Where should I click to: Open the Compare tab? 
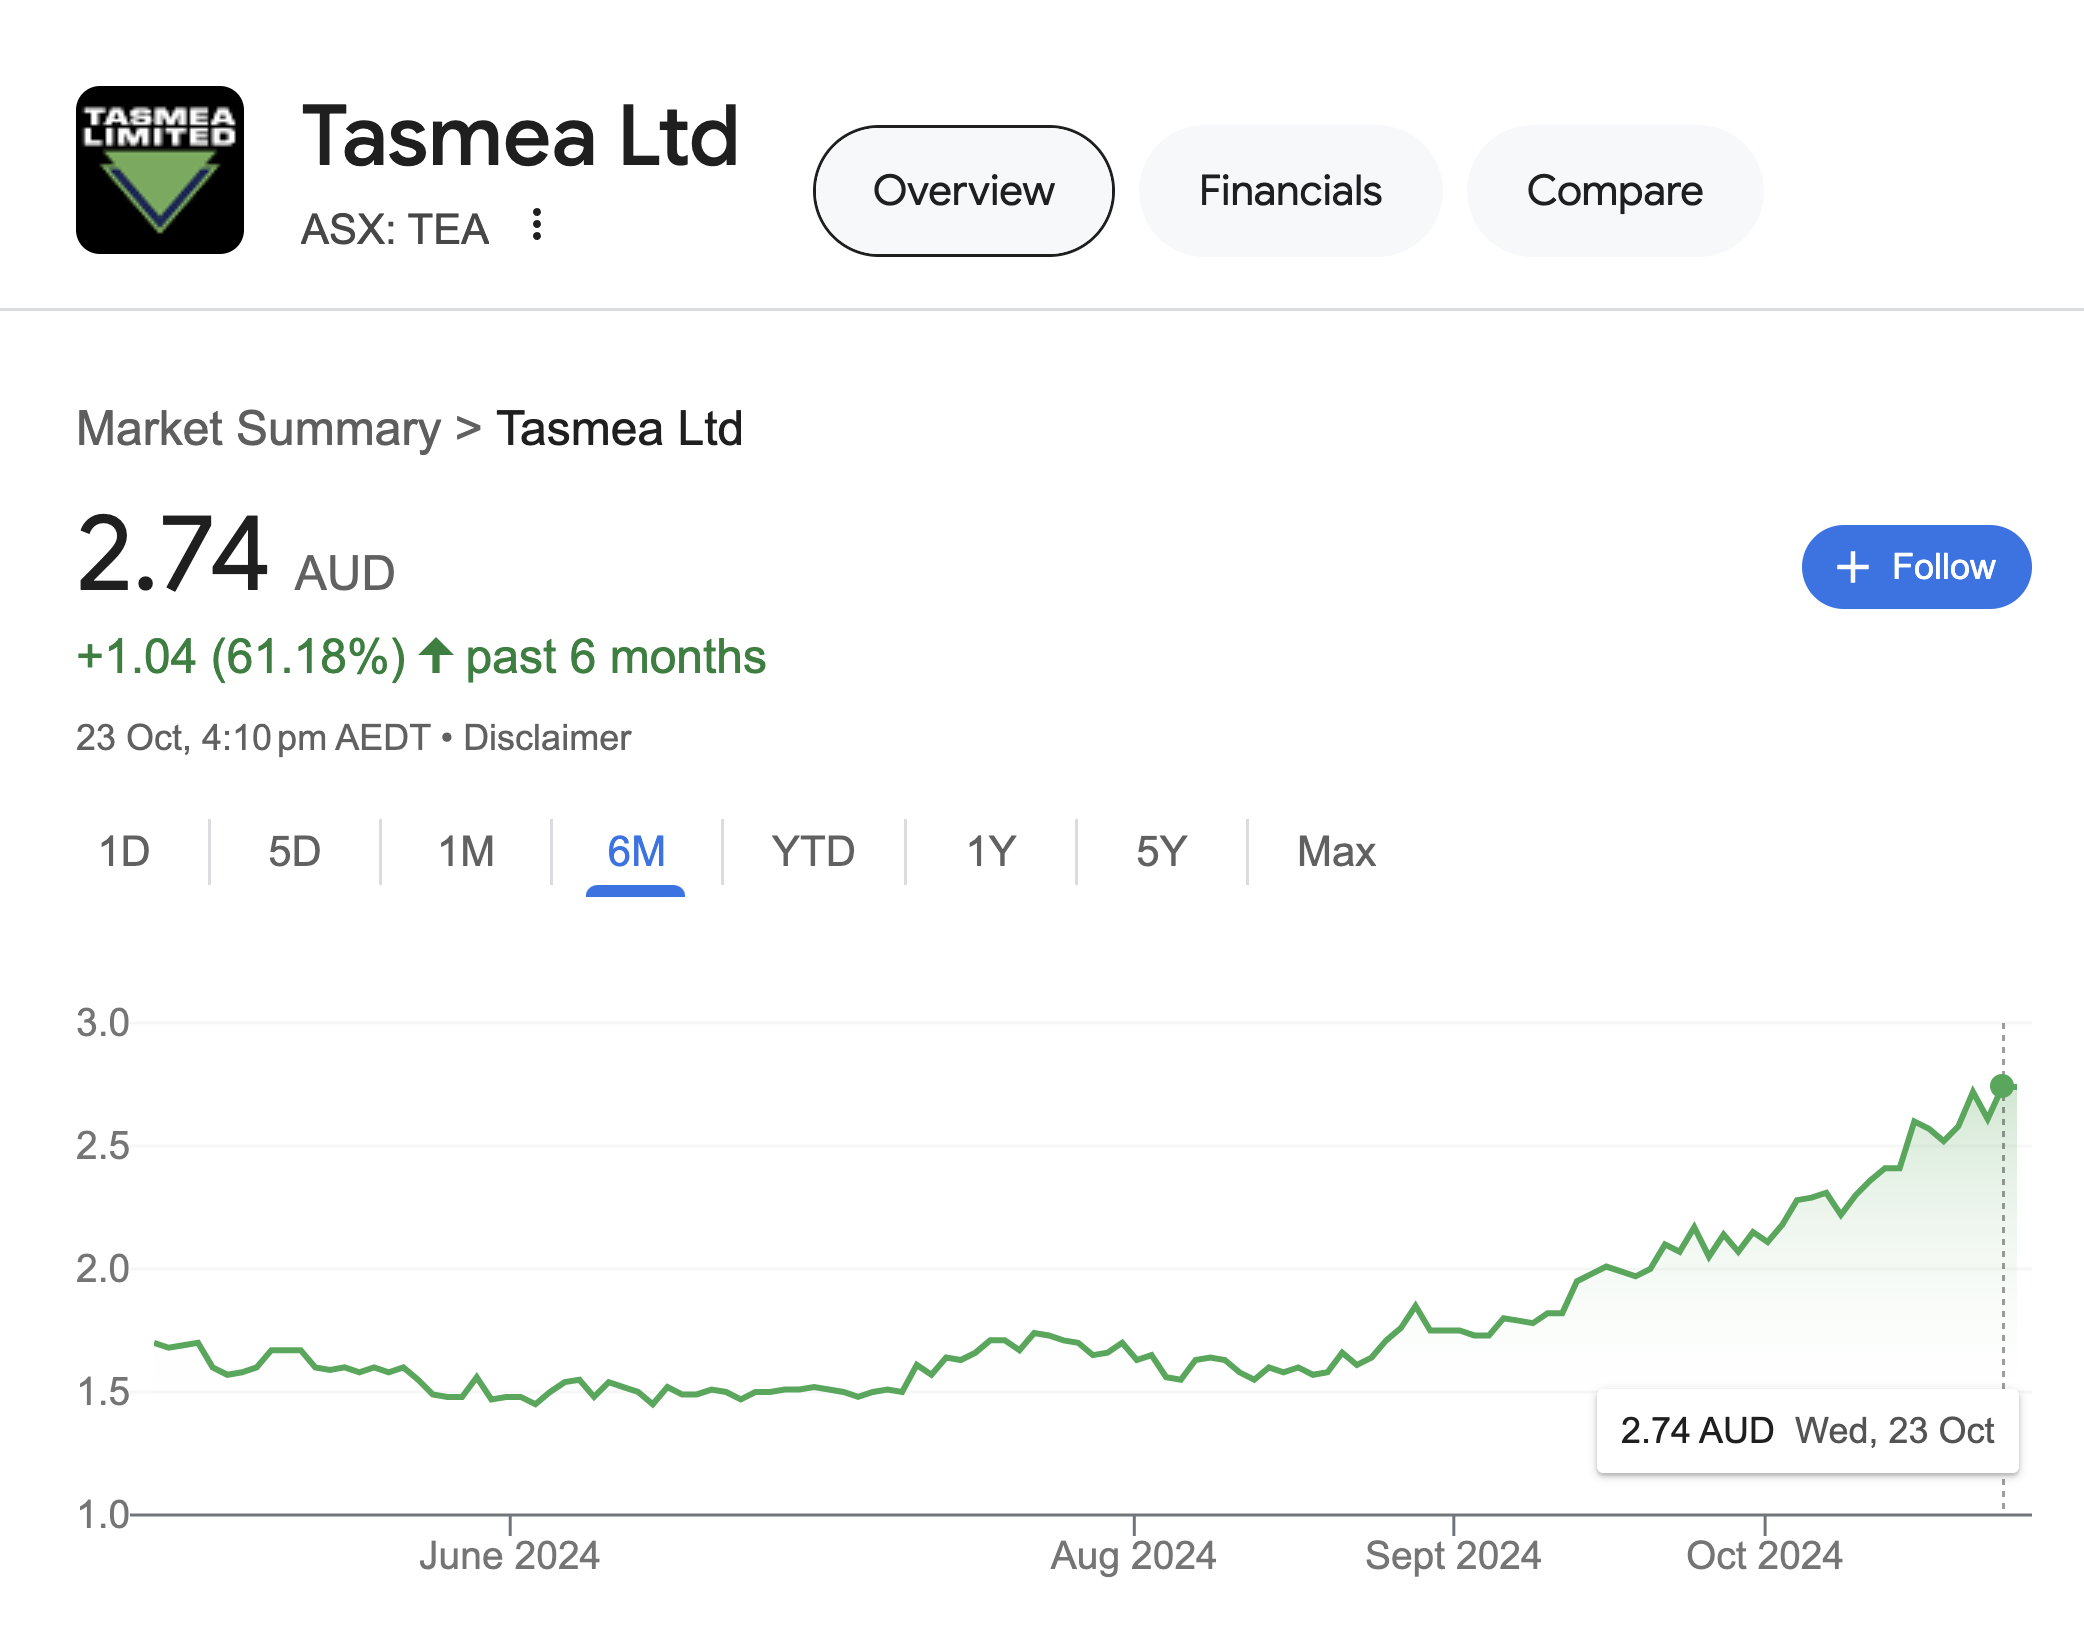click(x=1614, y=191)
